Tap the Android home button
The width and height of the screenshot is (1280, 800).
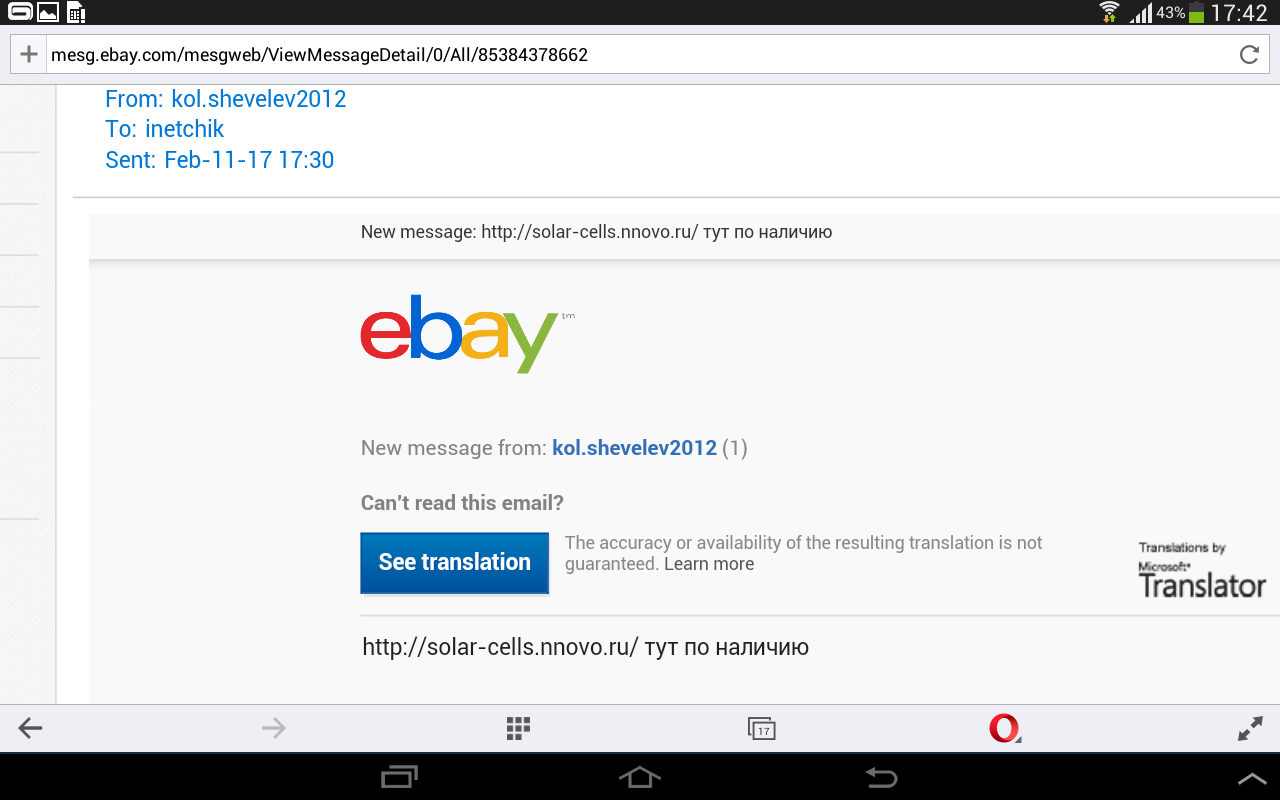tap(640, 777)
